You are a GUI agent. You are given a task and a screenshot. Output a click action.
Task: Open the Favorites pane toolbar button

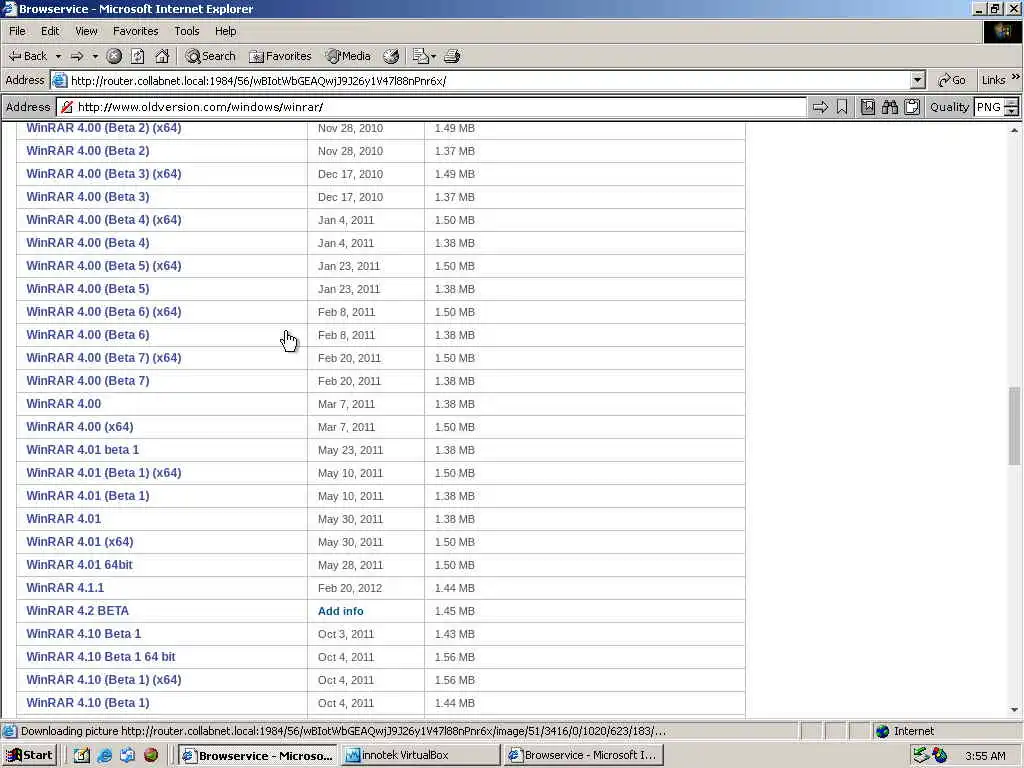pos(280,56)
